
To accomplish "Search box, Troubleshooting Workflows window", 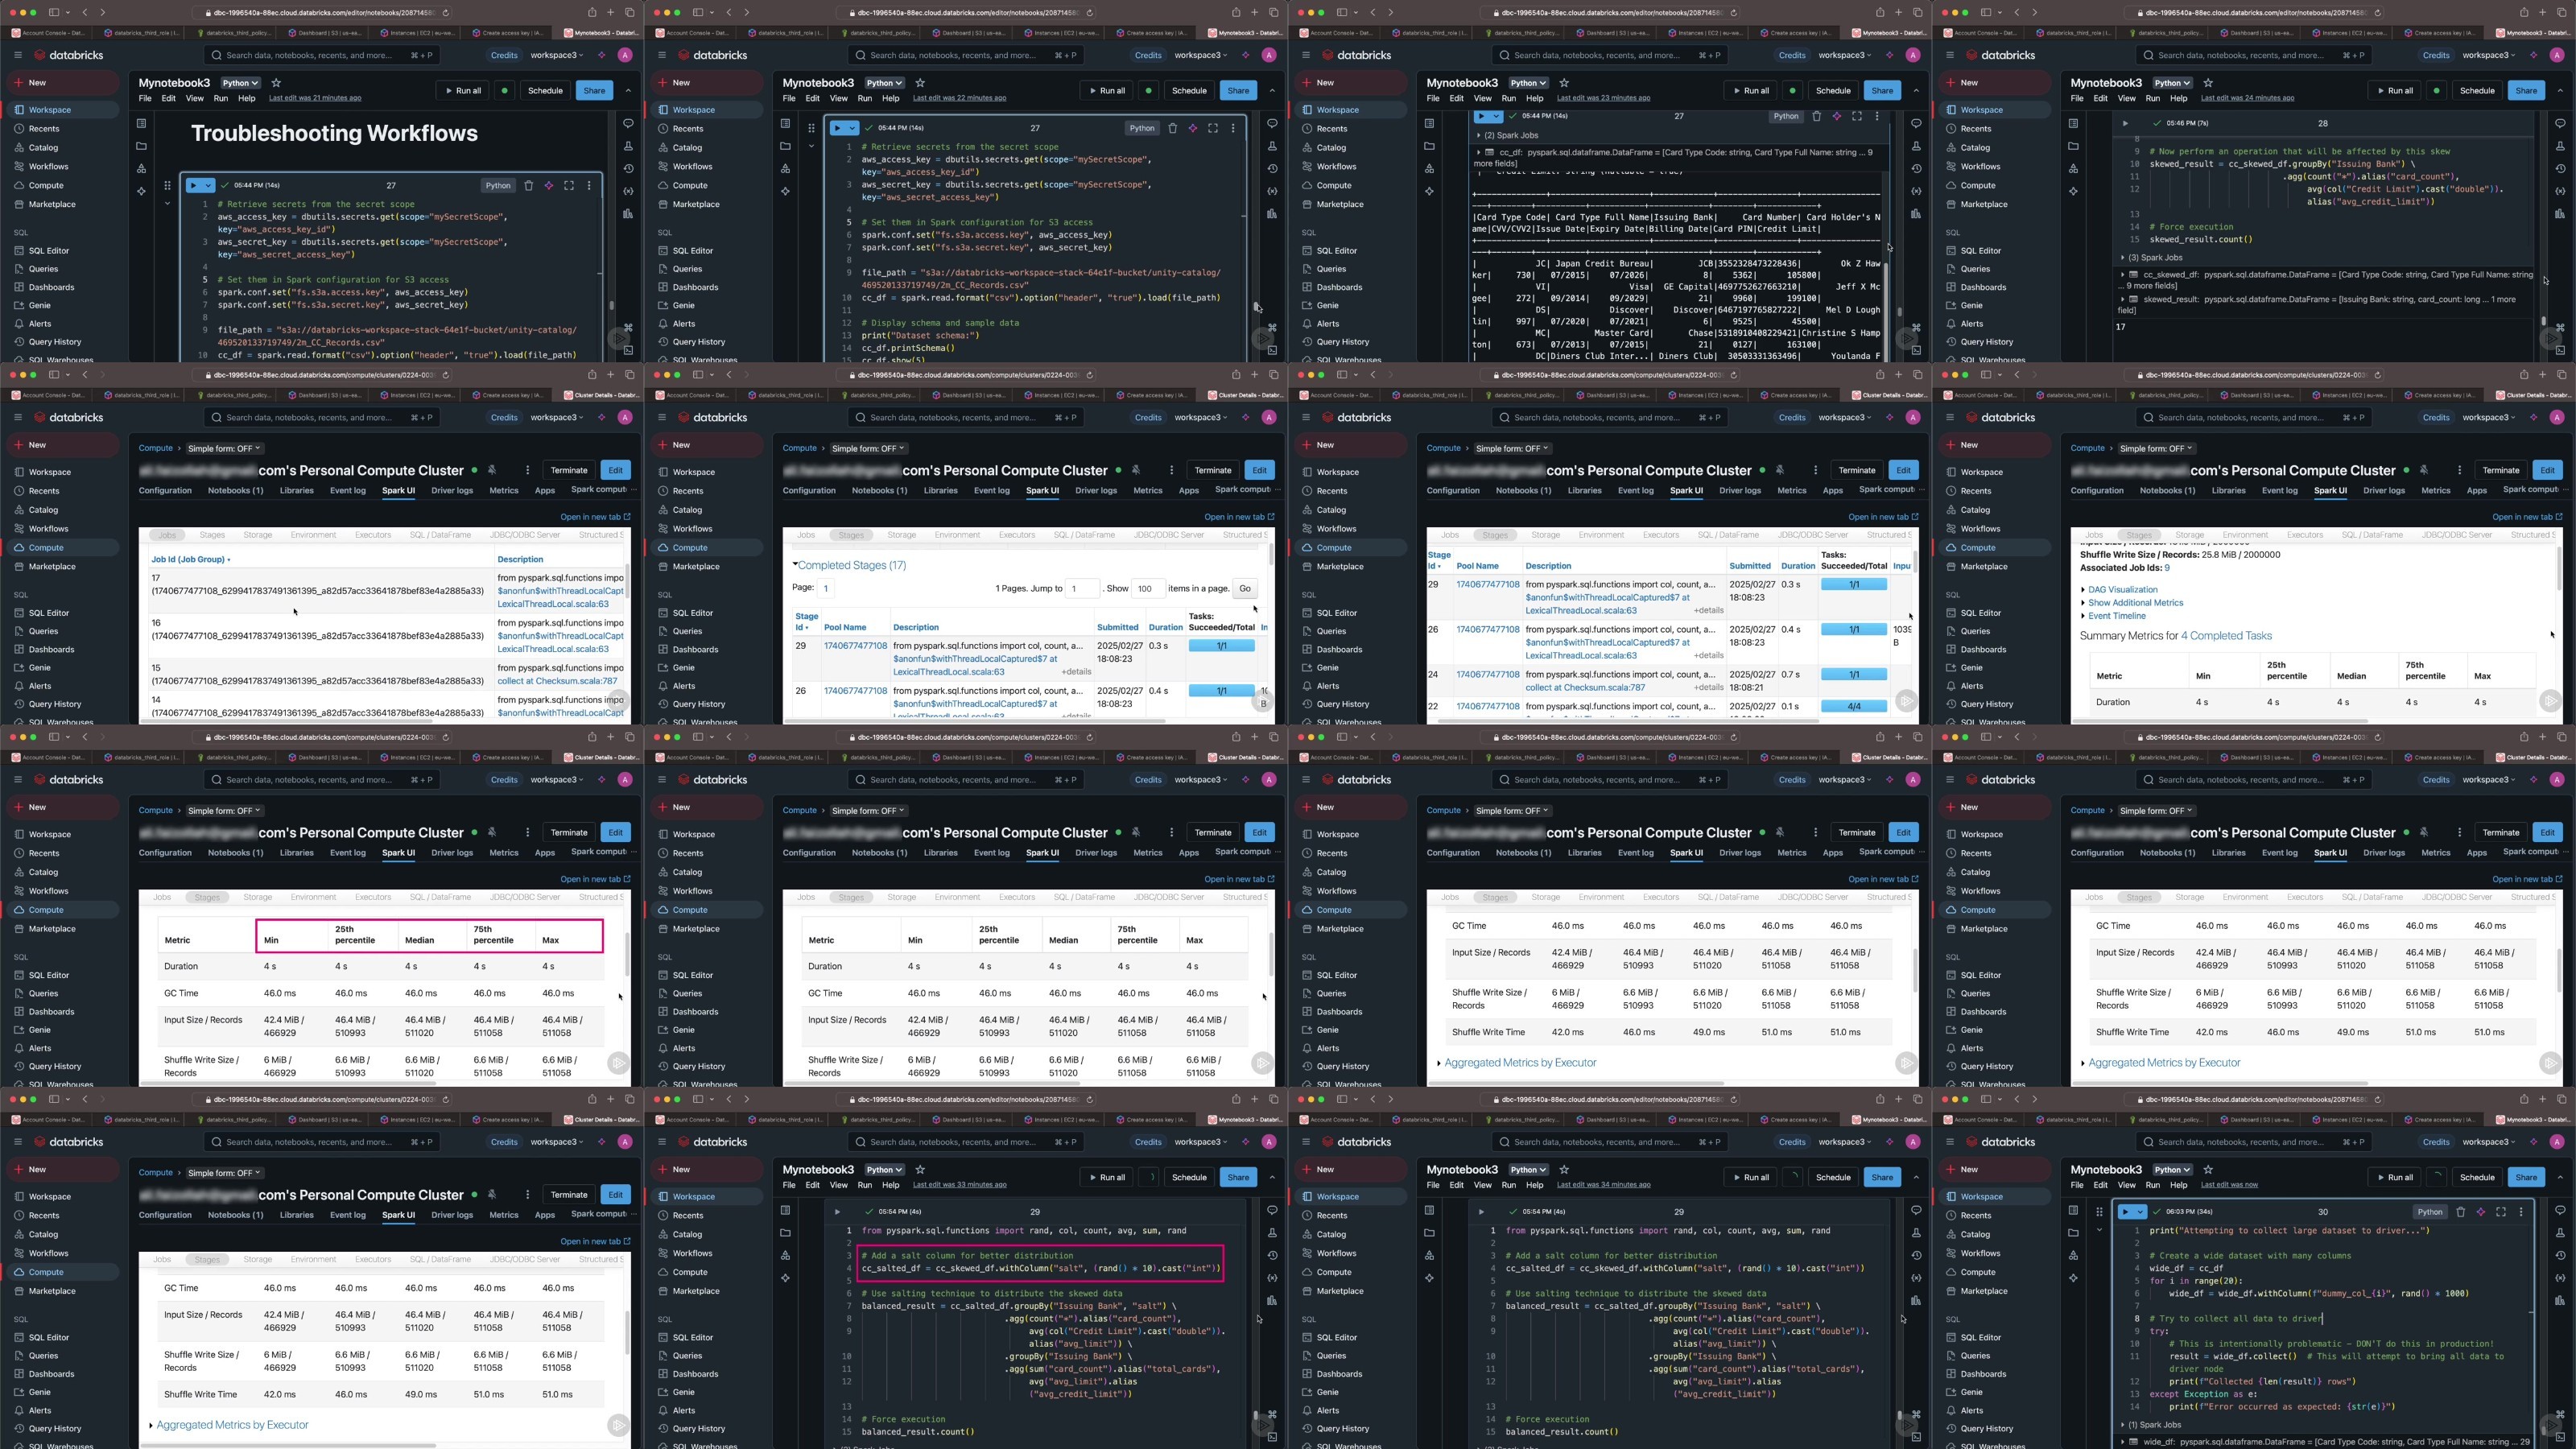I will click(321, 55).
